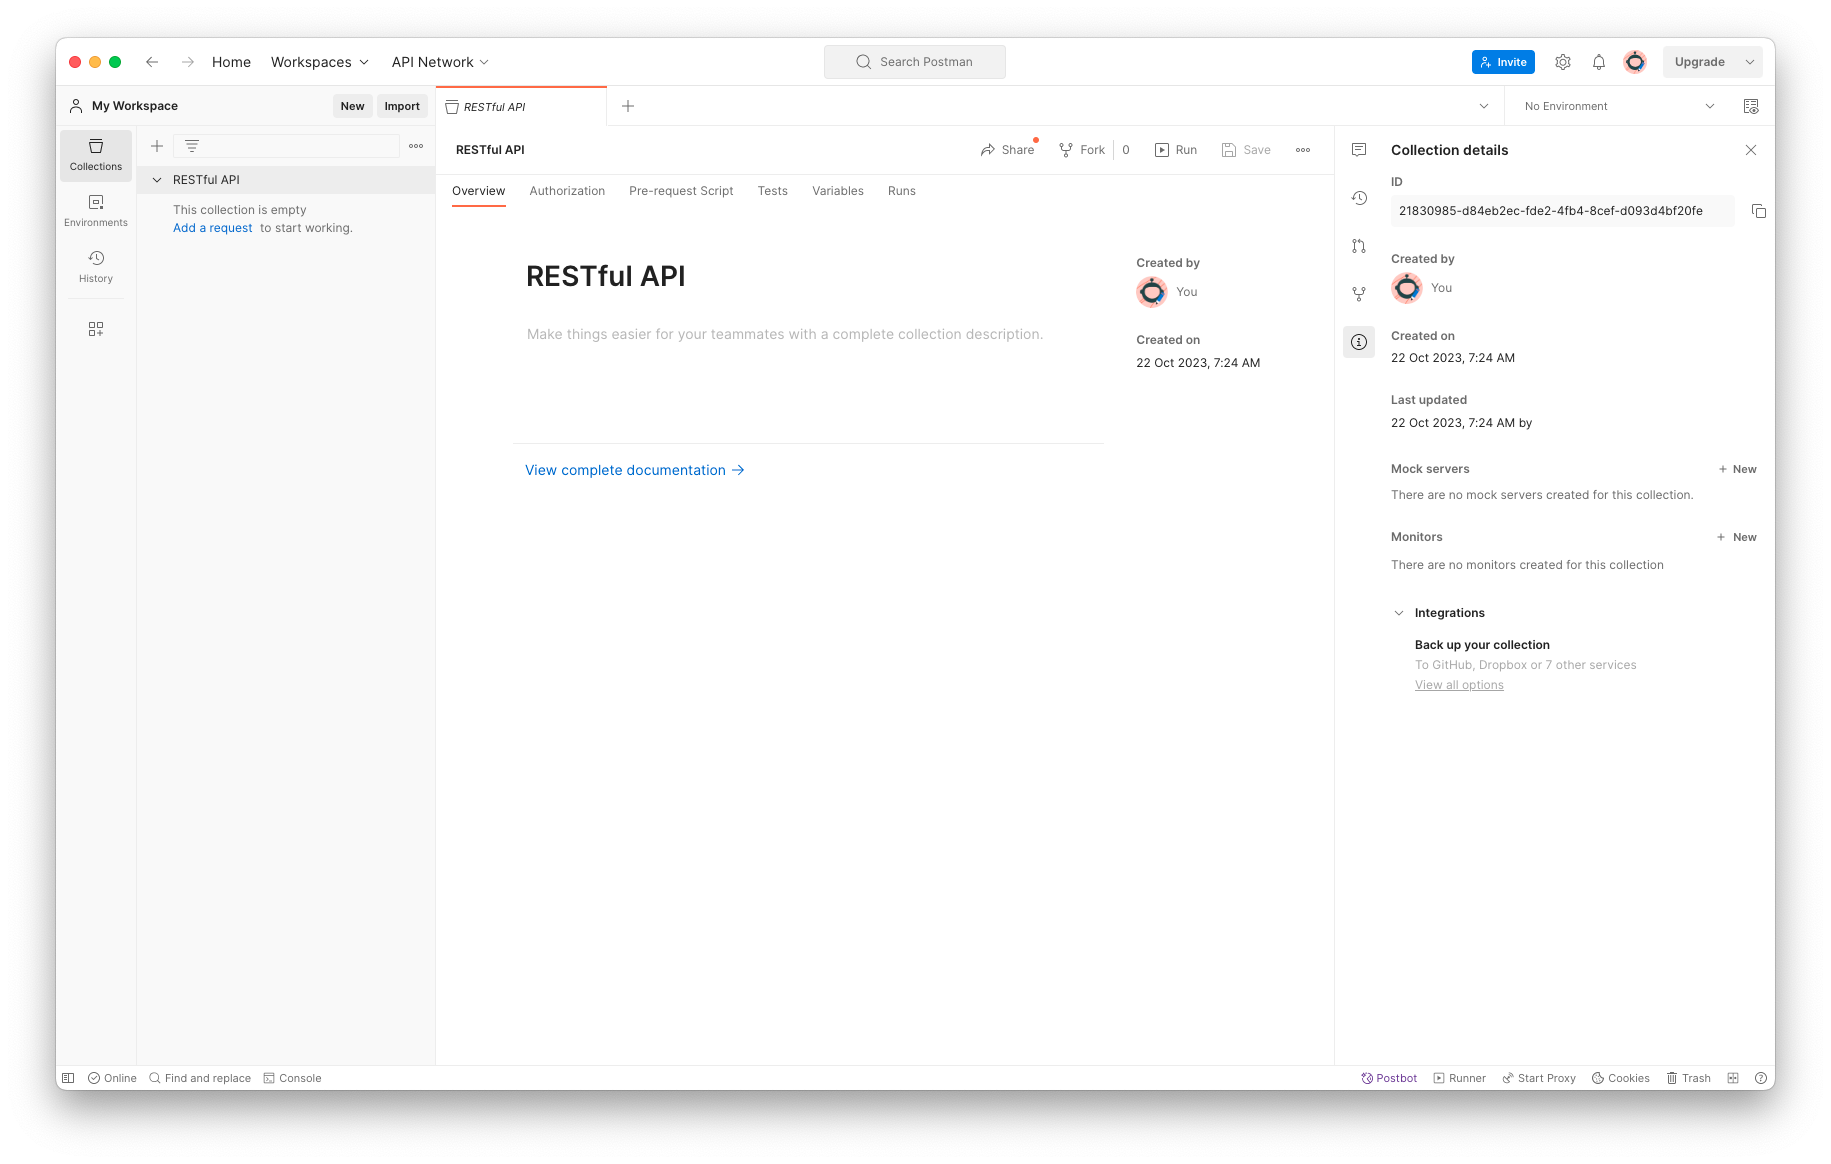Click Start Proxy in the status bar

[x=1539, y=1078]
